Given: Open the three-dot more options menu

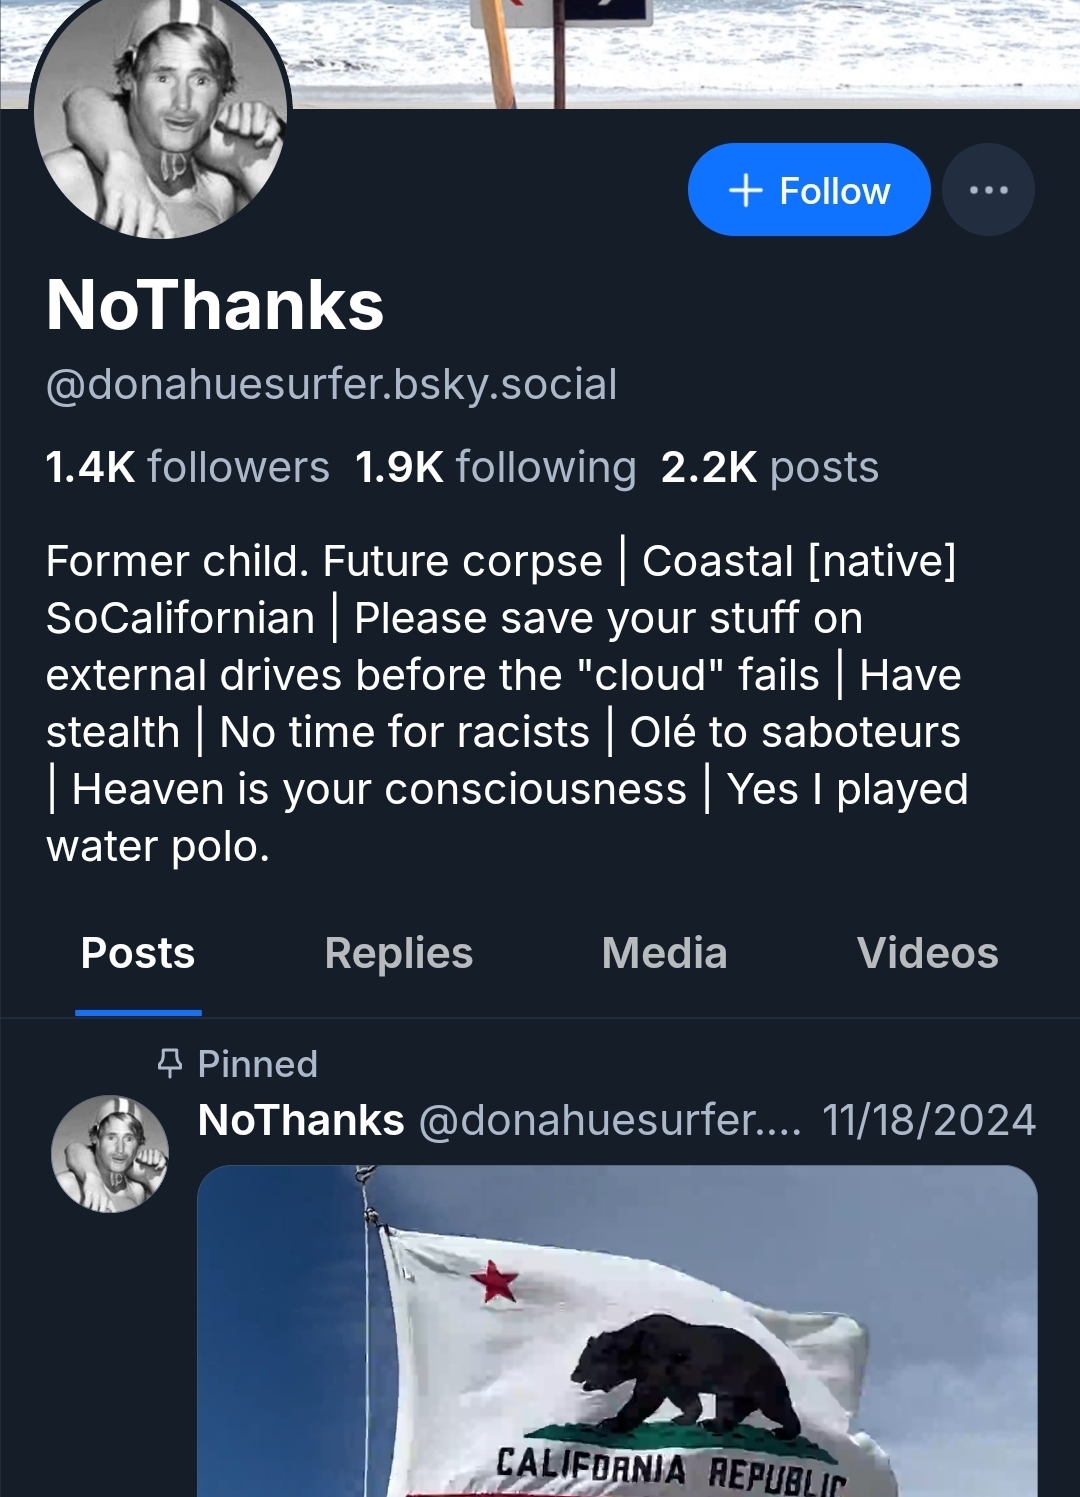Looking at the screenshot, I should (x=988, y=190).
